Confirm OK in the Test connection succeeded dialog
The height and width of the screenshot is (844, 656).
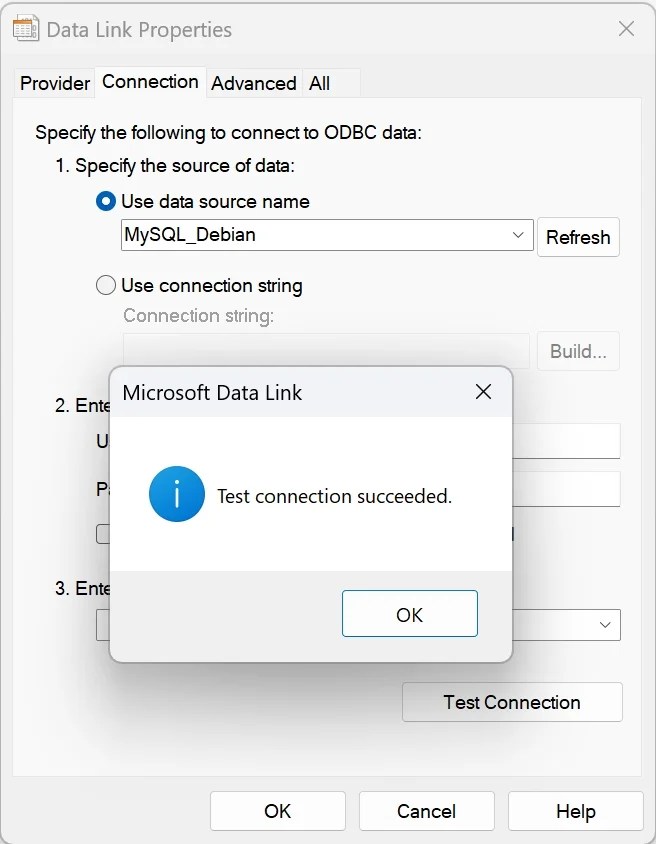click(409, 614)
